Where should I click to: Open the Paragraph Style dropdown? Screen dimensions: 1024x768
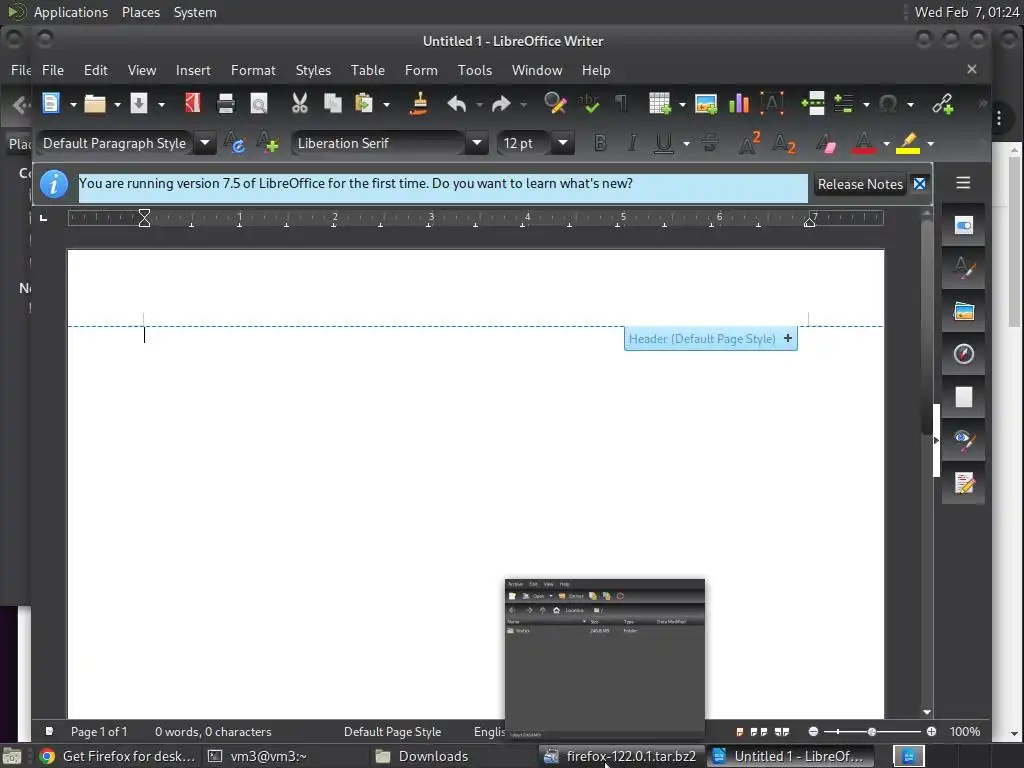(x=205, y=143)
